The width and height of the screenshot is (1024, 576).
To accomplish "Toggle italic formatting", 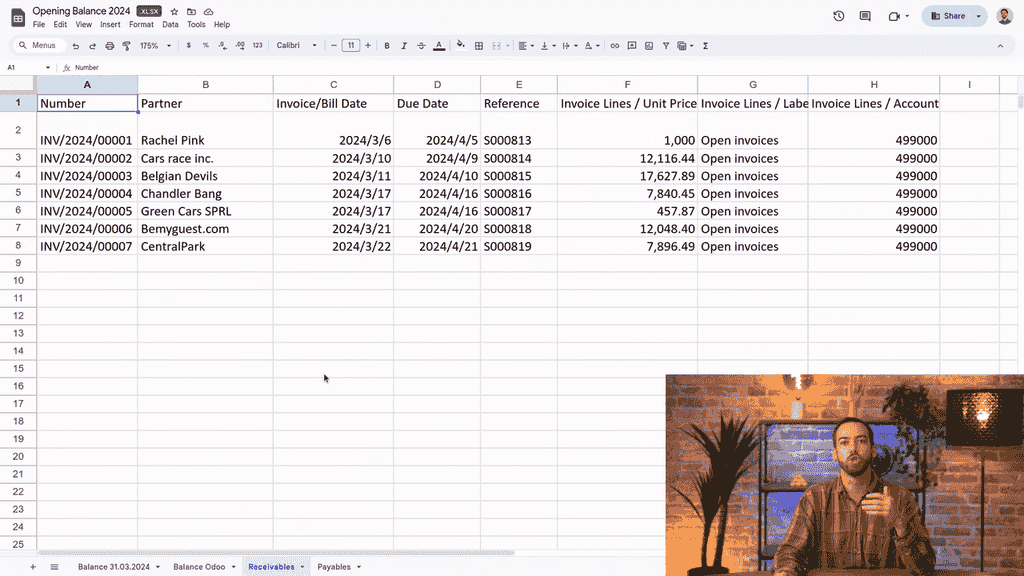I will 404,46.
